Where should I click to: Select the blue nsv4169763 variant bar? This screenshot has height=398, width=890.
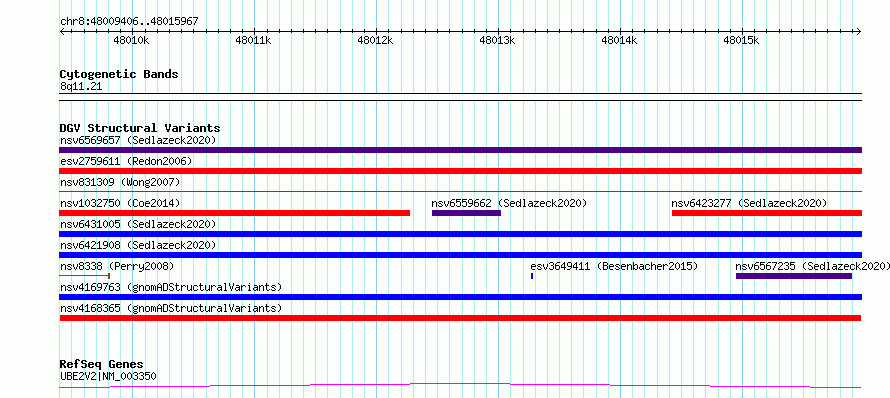pos(460,297)
